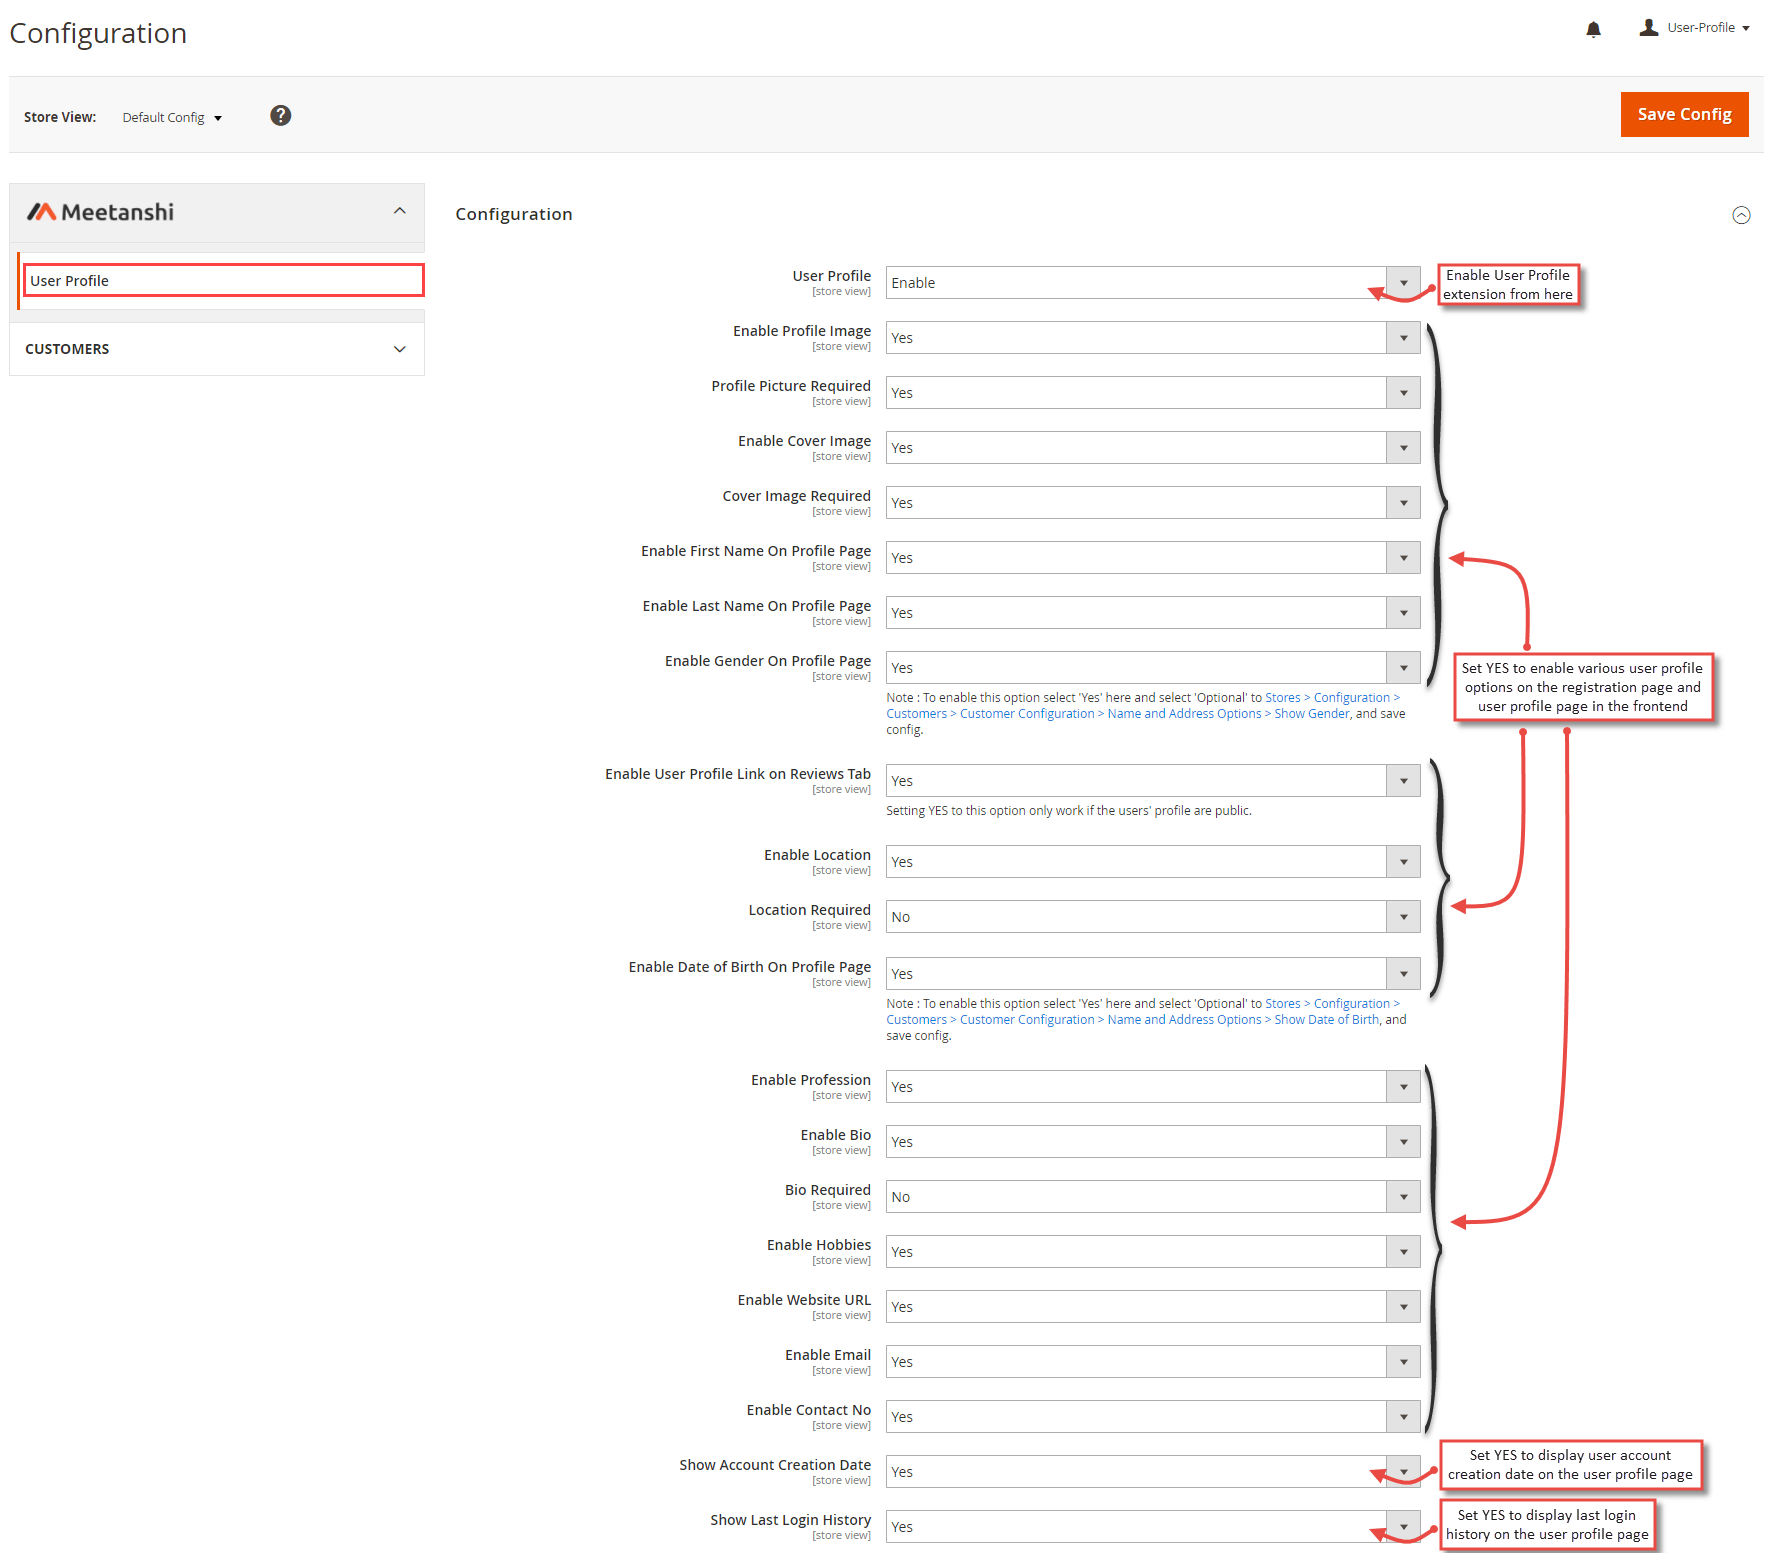
Task: Open the admin avatar icon top right
Action: pos(1648,27)
